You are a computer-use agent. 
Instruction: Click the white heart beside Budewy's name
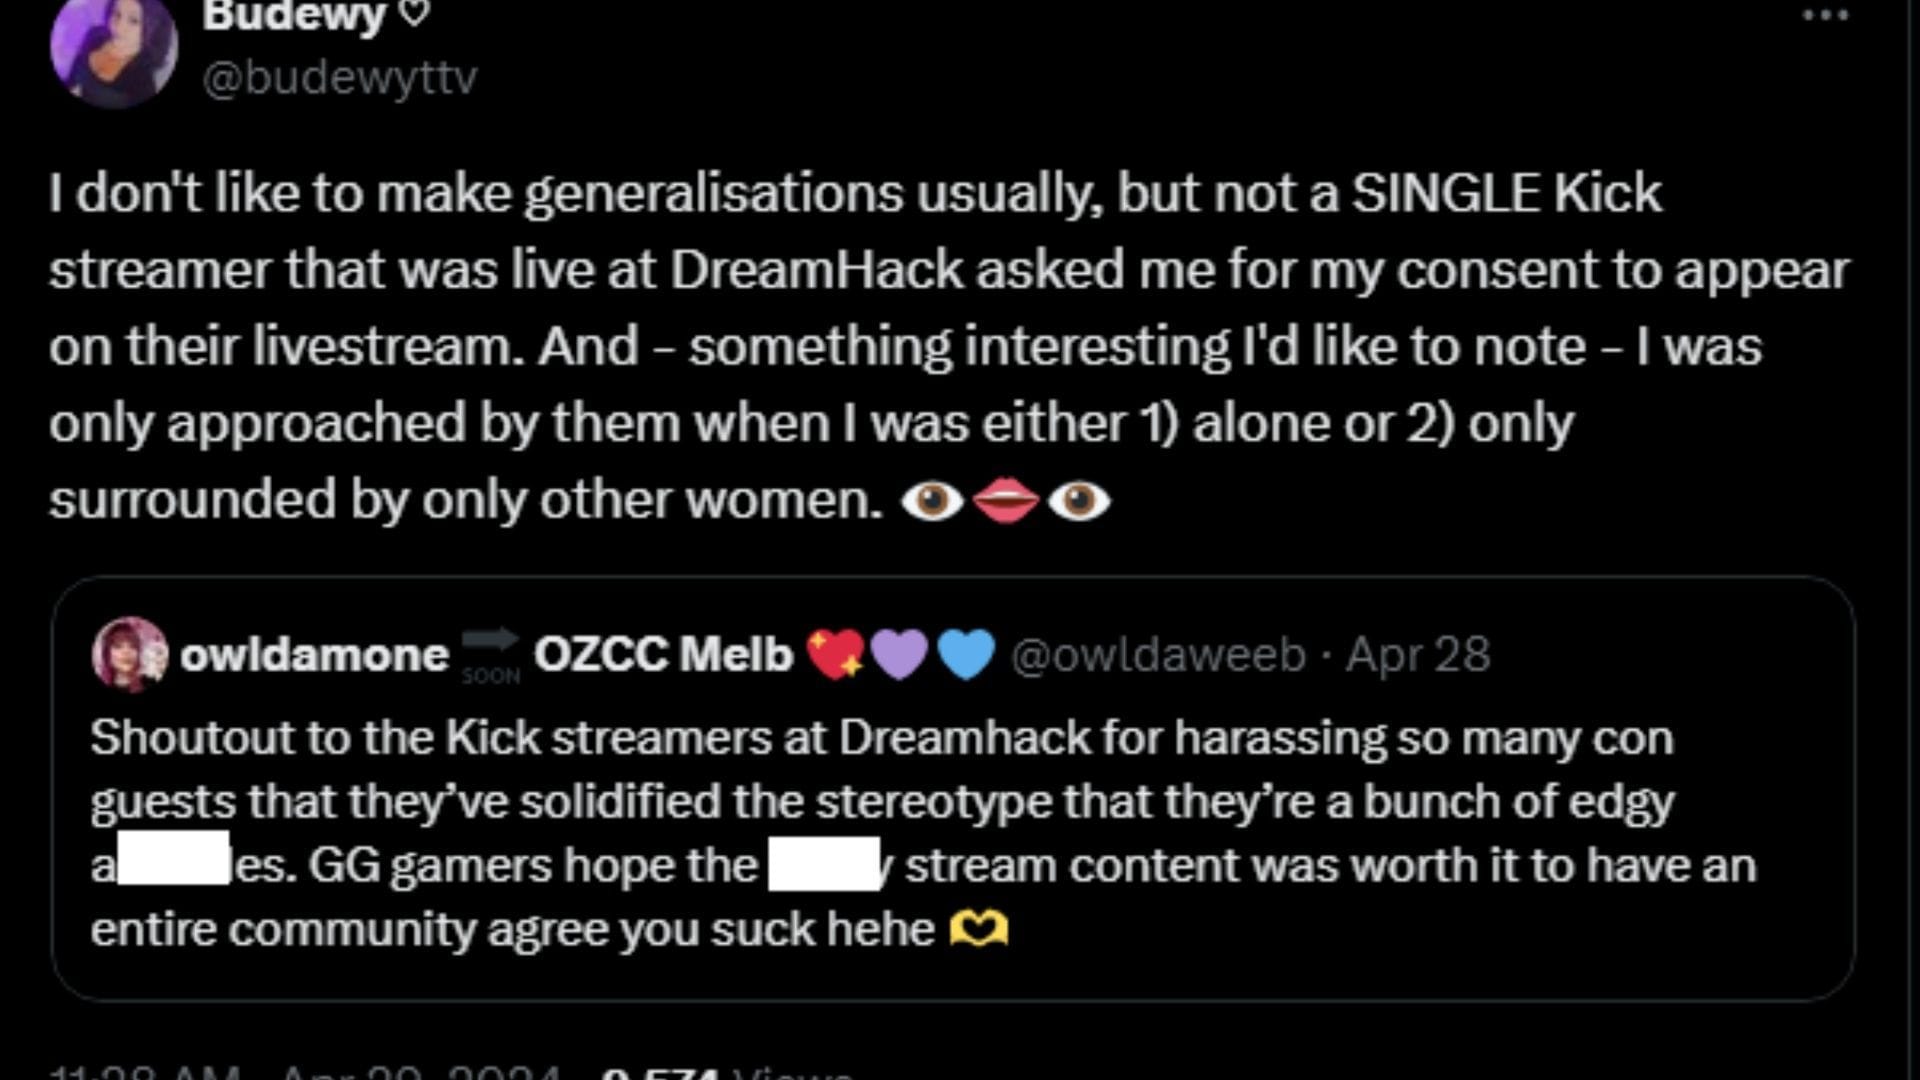pos(416,14)
